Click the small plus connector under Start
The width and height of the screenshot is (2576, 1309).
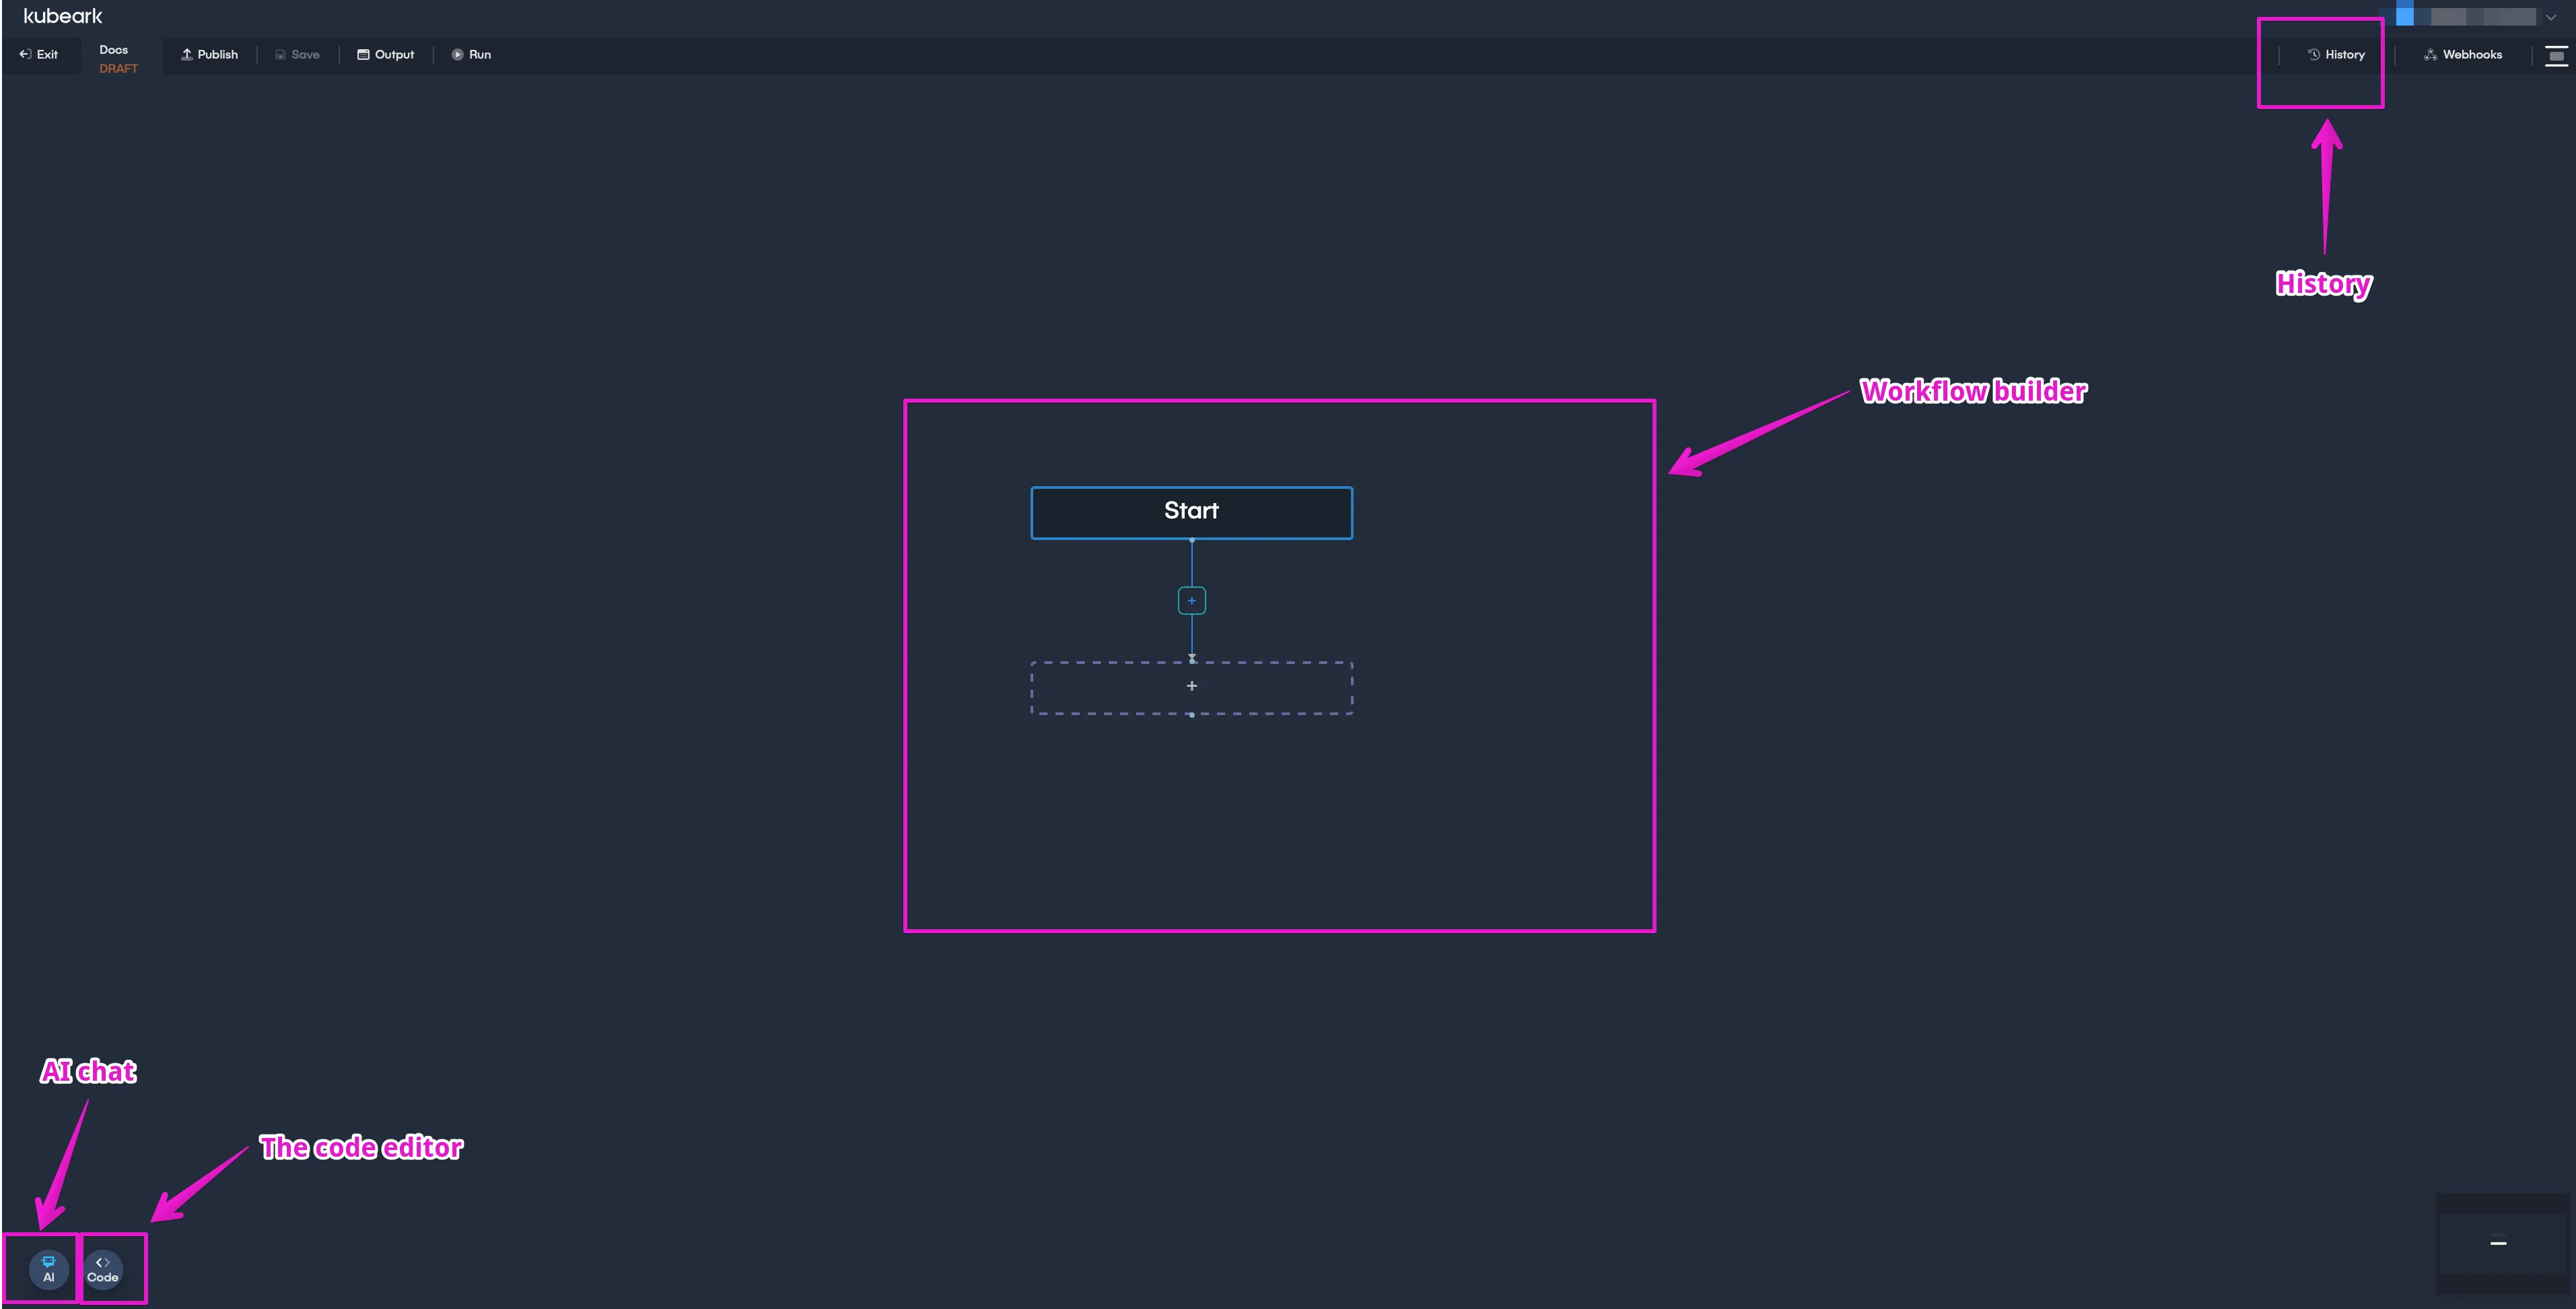click(1191, 601)
